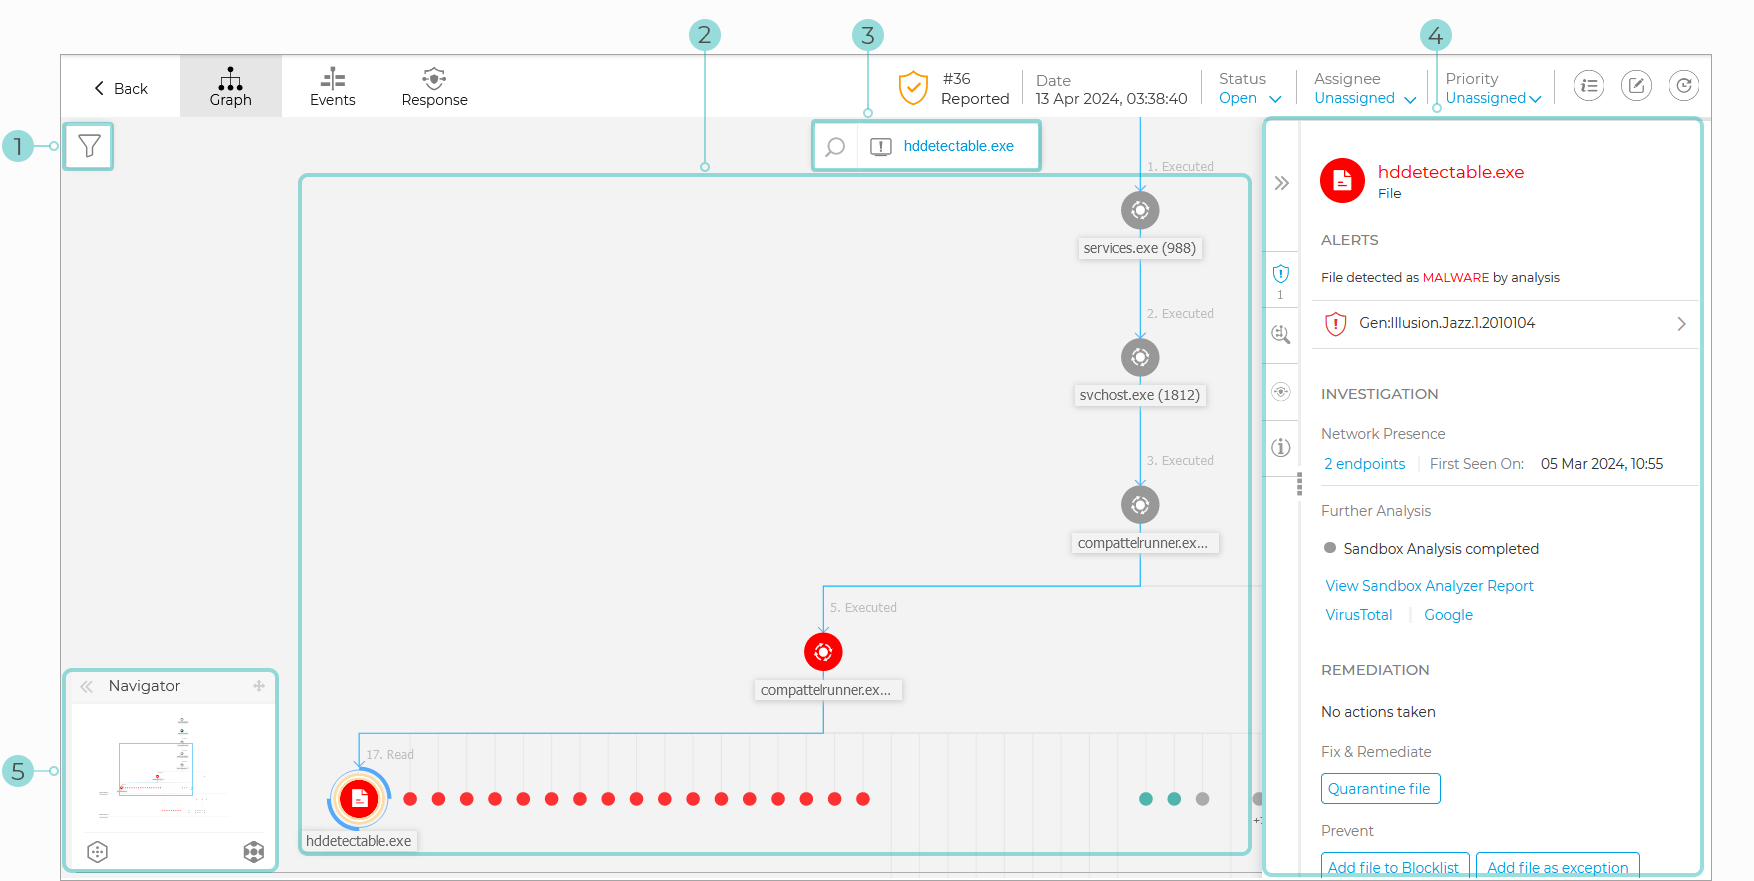
Task: Click the Navigator bottom-right cube icon
Action: click(254, 852)
